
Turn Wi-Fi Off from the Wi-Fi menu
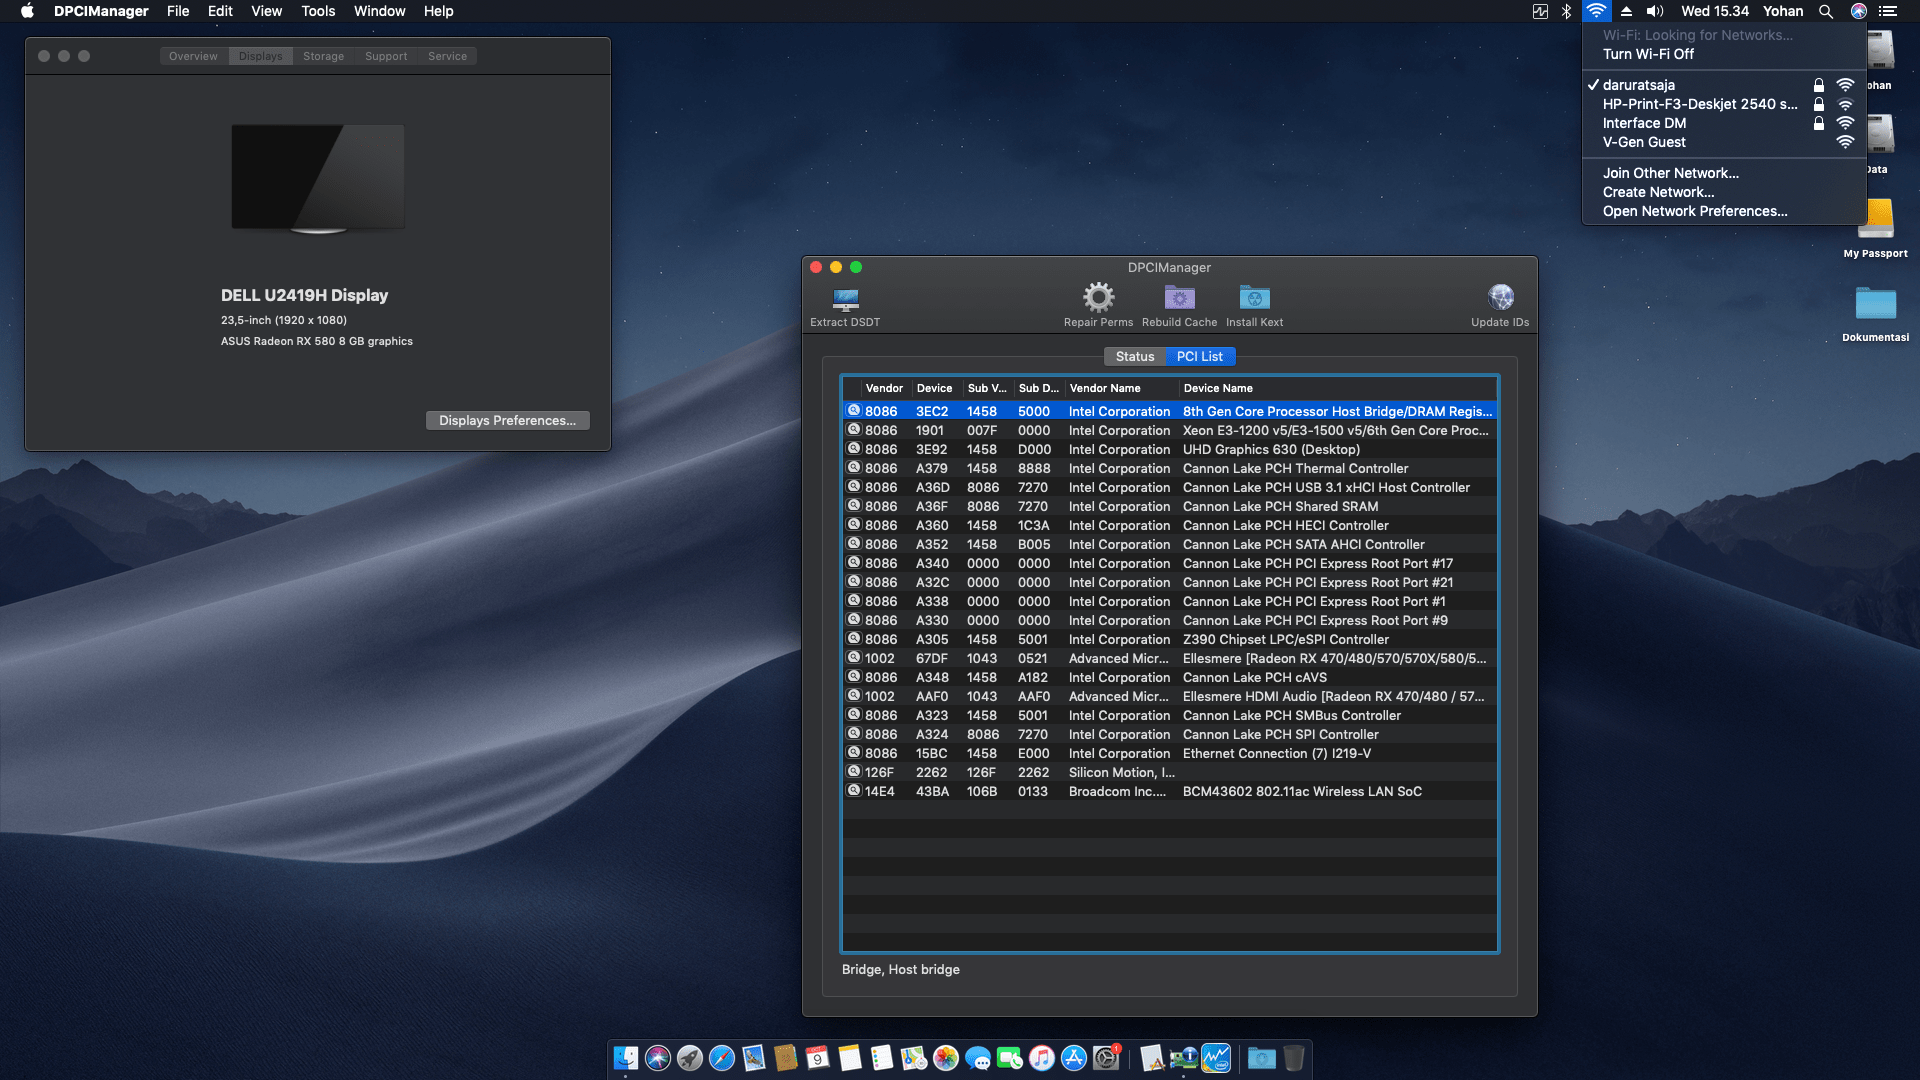tap(1648, 54)
